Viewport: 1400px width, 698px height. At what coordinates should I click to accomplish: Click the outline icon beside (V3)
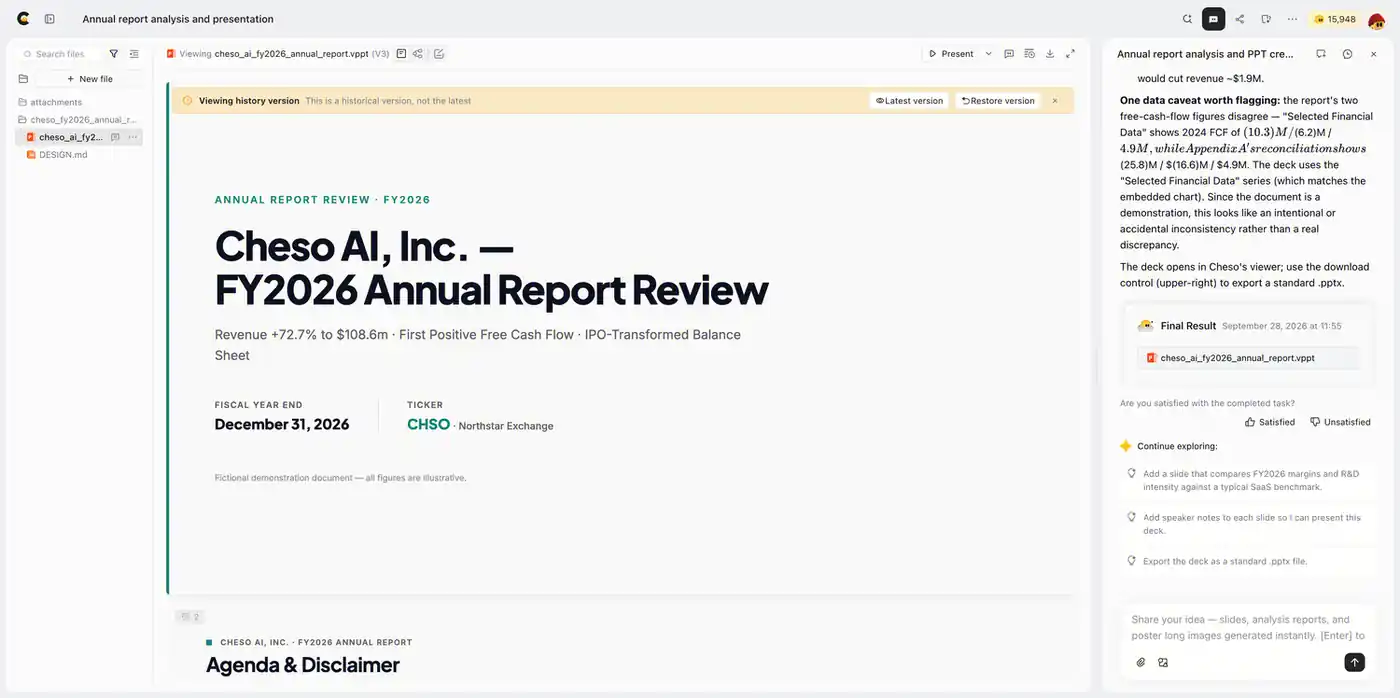(x=401, y=54)
